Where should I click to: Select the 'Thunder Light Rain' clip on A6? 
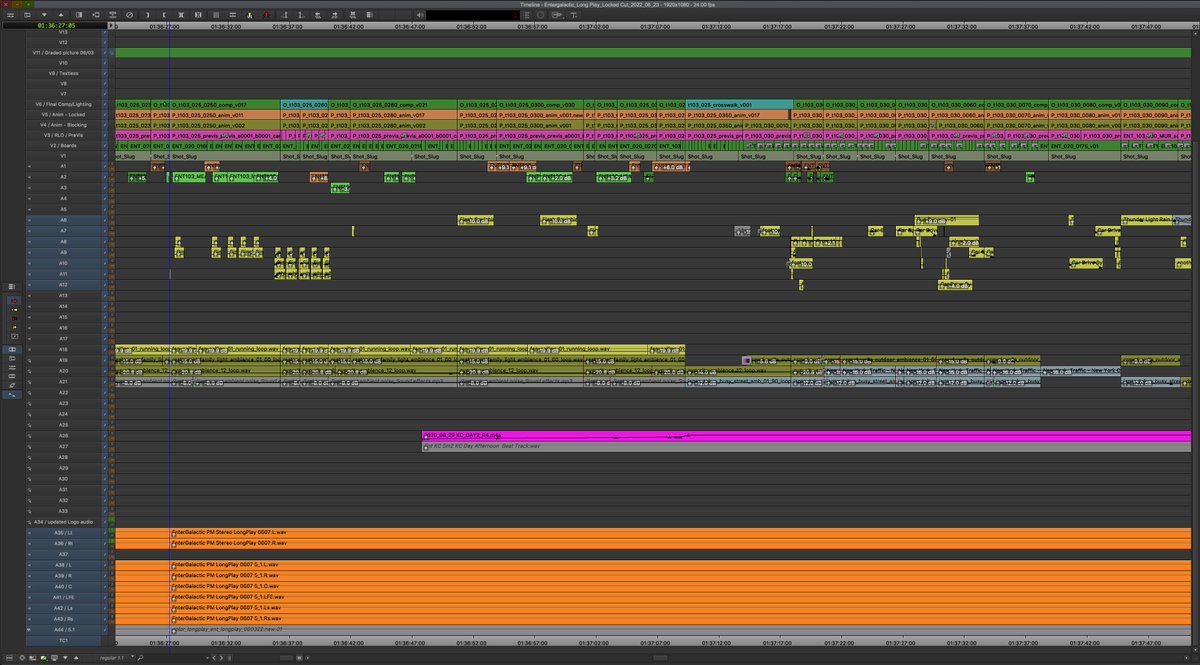pyautogui.click(x=1146, y=219)
